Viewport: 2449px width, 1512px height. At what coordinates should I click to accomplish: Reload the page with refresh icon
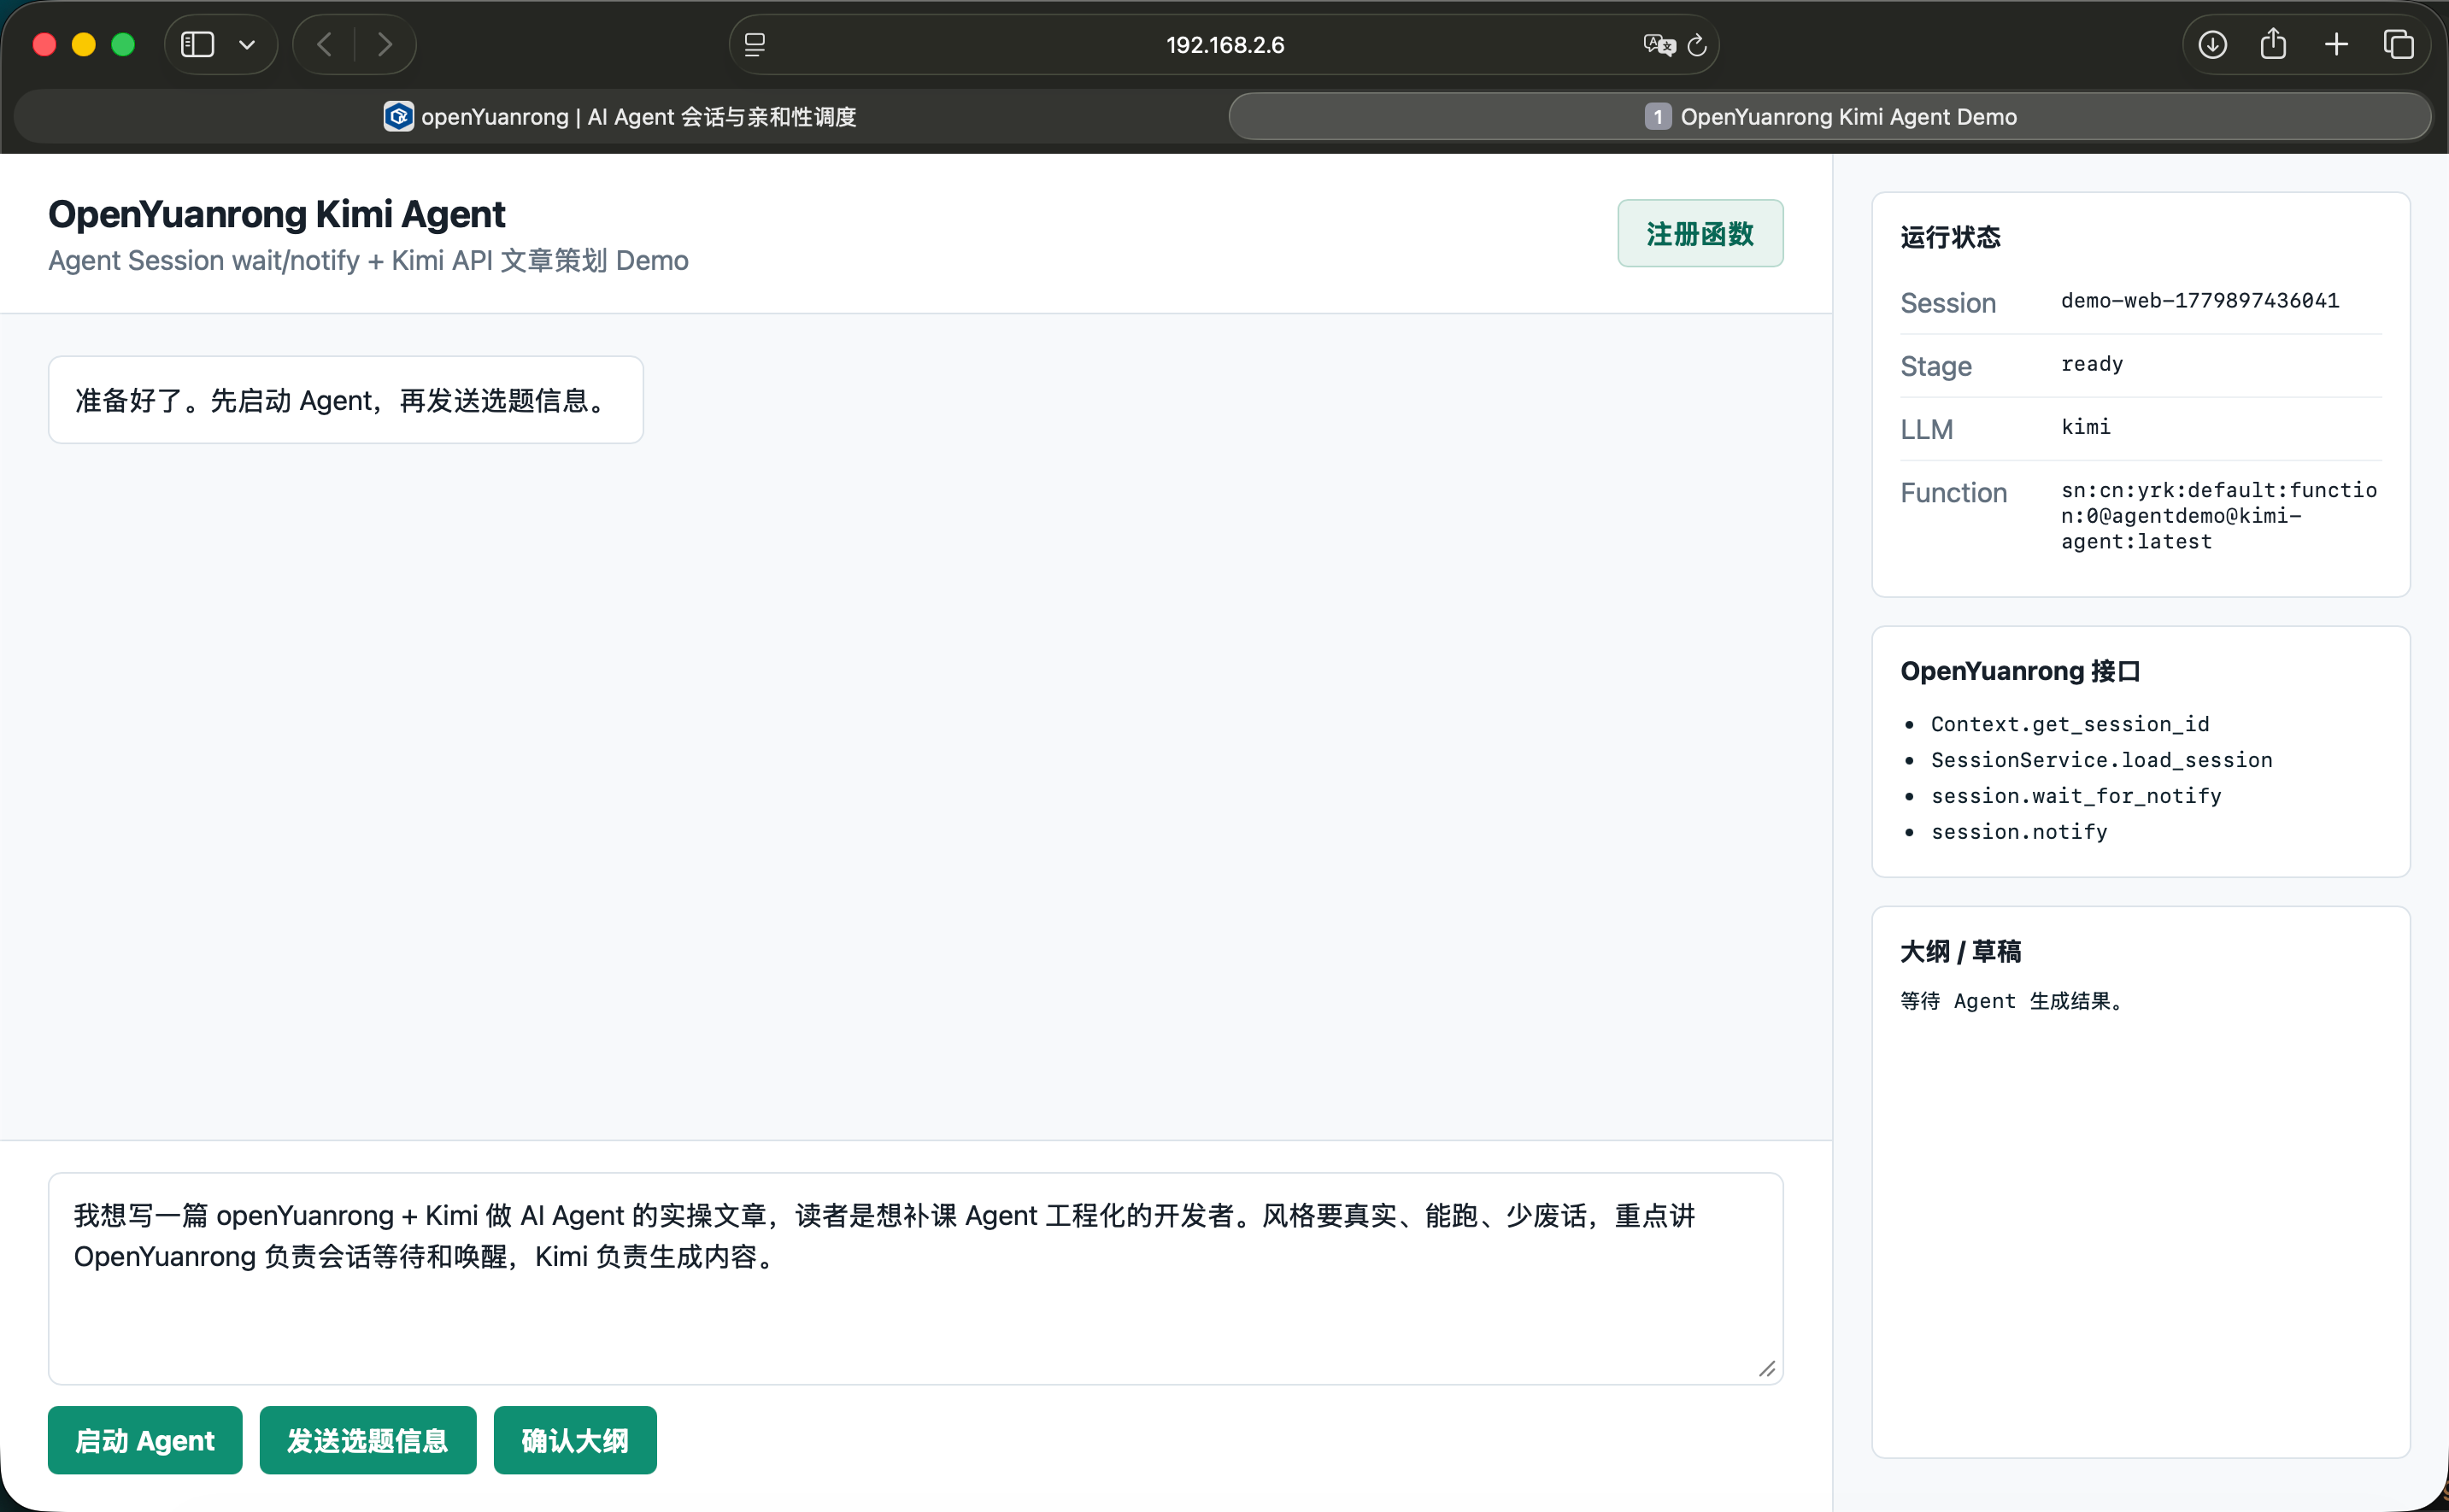pos(1697,45)
